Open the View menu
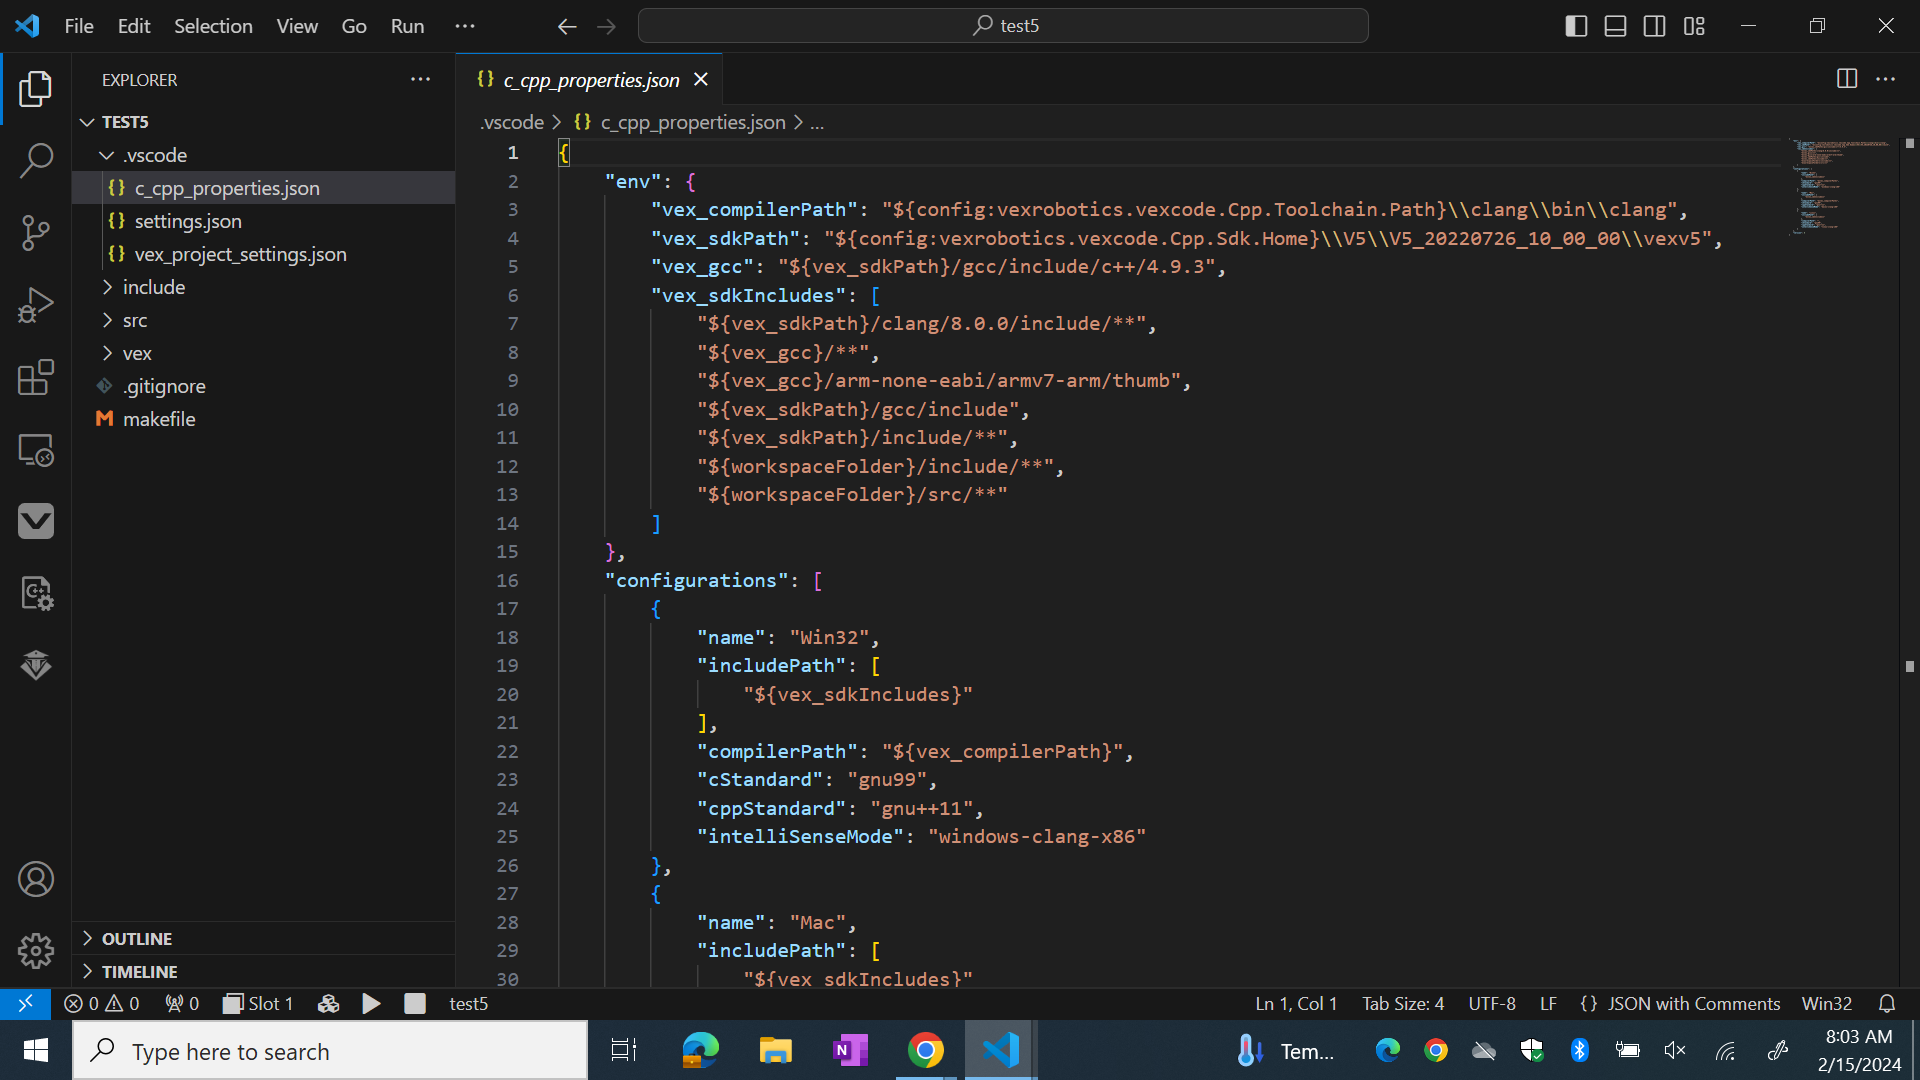 [297, 26]
